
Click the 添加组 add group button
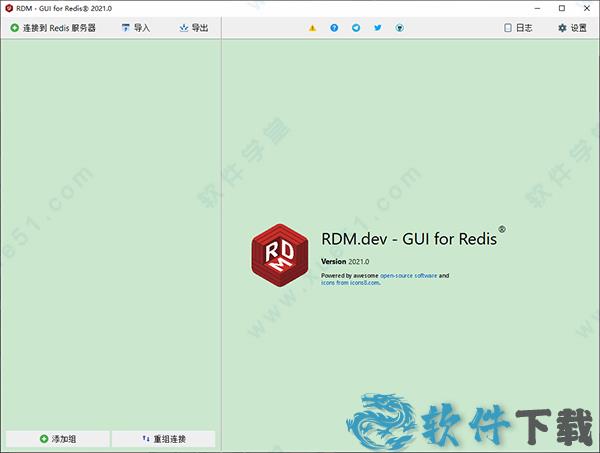click(x=57, y=439)
